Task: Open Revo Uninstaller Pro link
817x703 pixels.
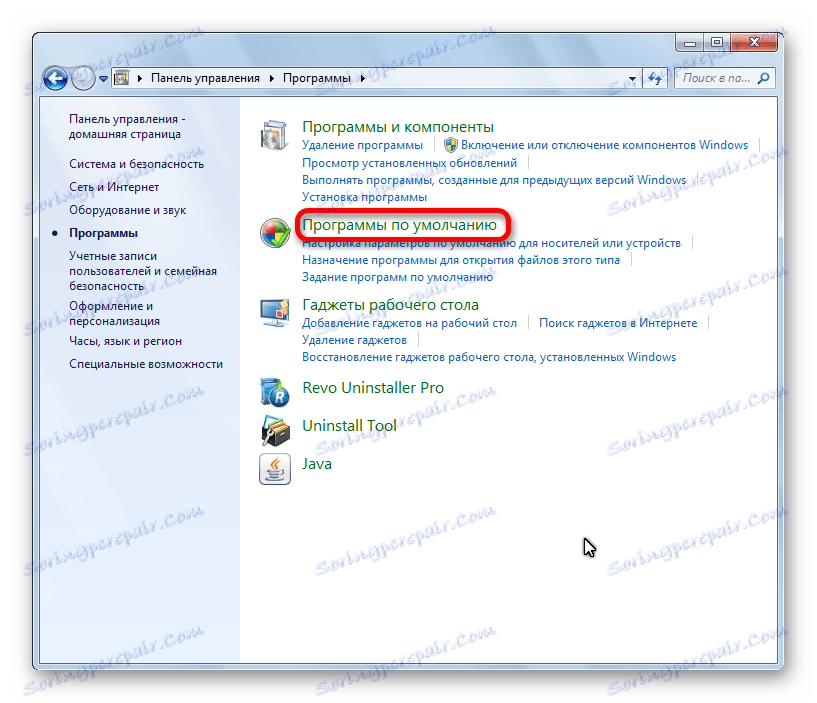Action: tap(373, 388)
